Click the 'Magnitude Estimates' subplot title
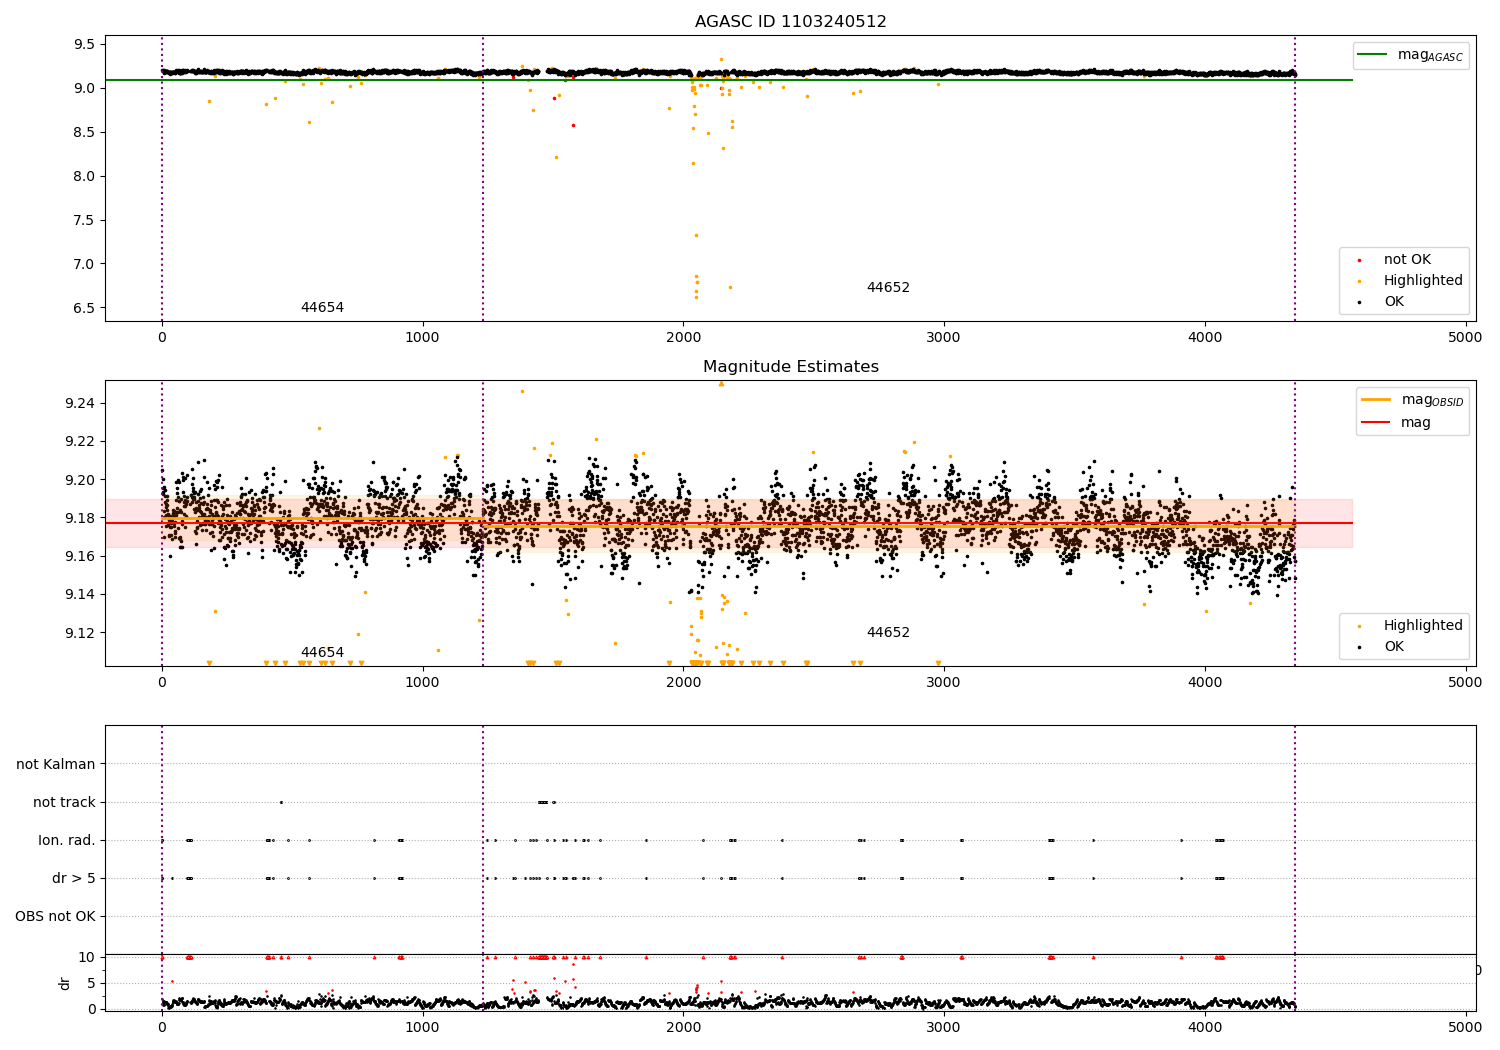Image resolution: width=1500 pixels, height=1050 pixels. coord(791,367)
